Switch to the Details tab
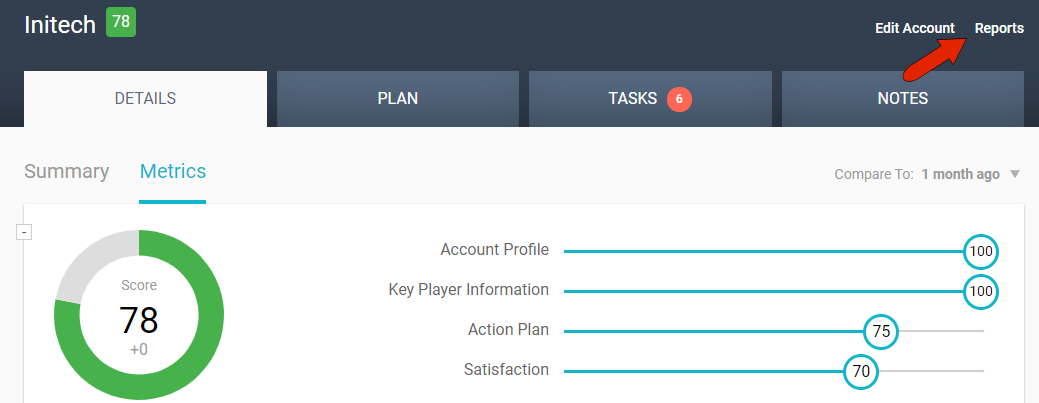1039x403 pixels. pos(145,99)
